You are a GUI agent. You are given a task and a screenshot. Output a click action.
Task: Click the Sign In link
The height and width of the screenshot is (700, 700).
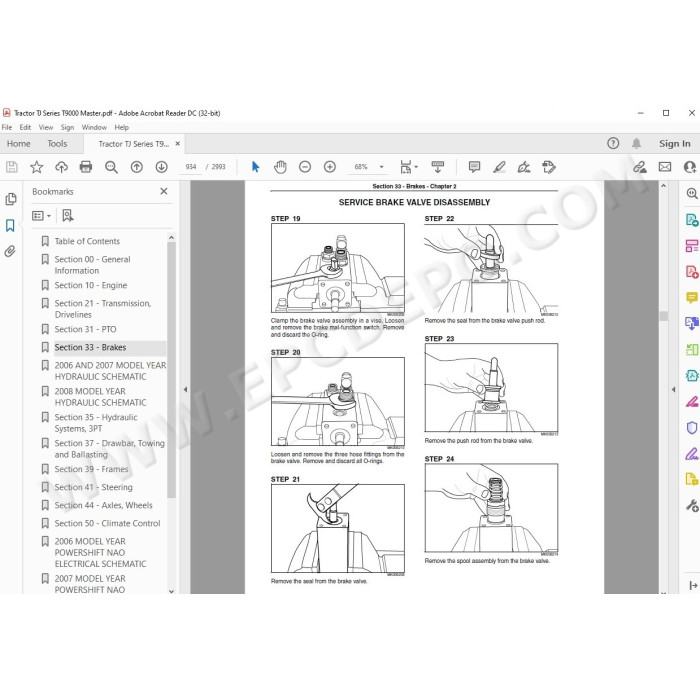[675, 144]
